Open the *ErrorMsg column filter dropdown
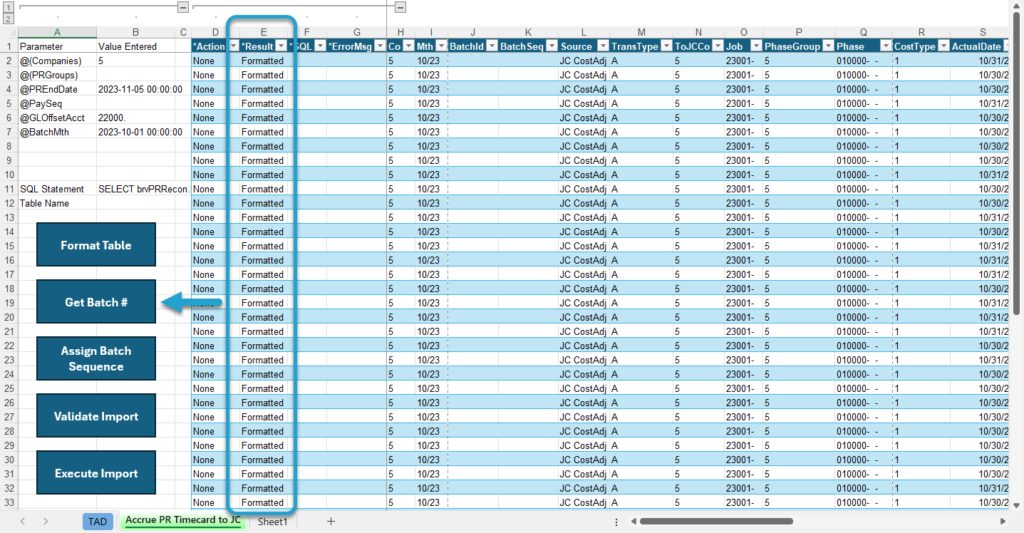The height and width of the screenshot is (533, 1024). 380,46
